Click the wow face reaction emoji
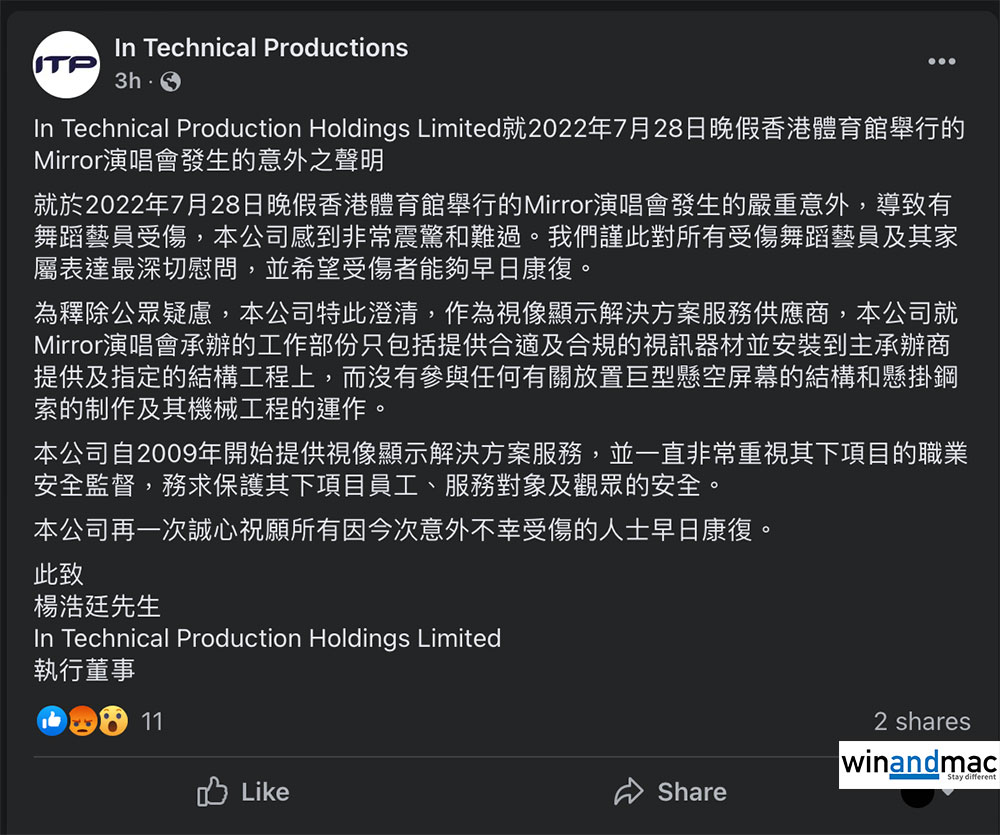 [113, 720]
